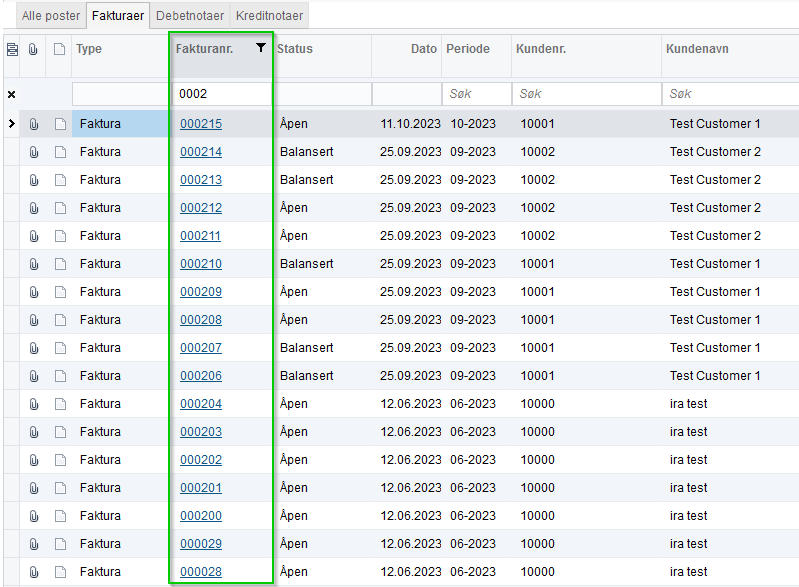Open invoice link 000211
The image size is (799, 587).
pyautogui.click(x=200, y=236)
